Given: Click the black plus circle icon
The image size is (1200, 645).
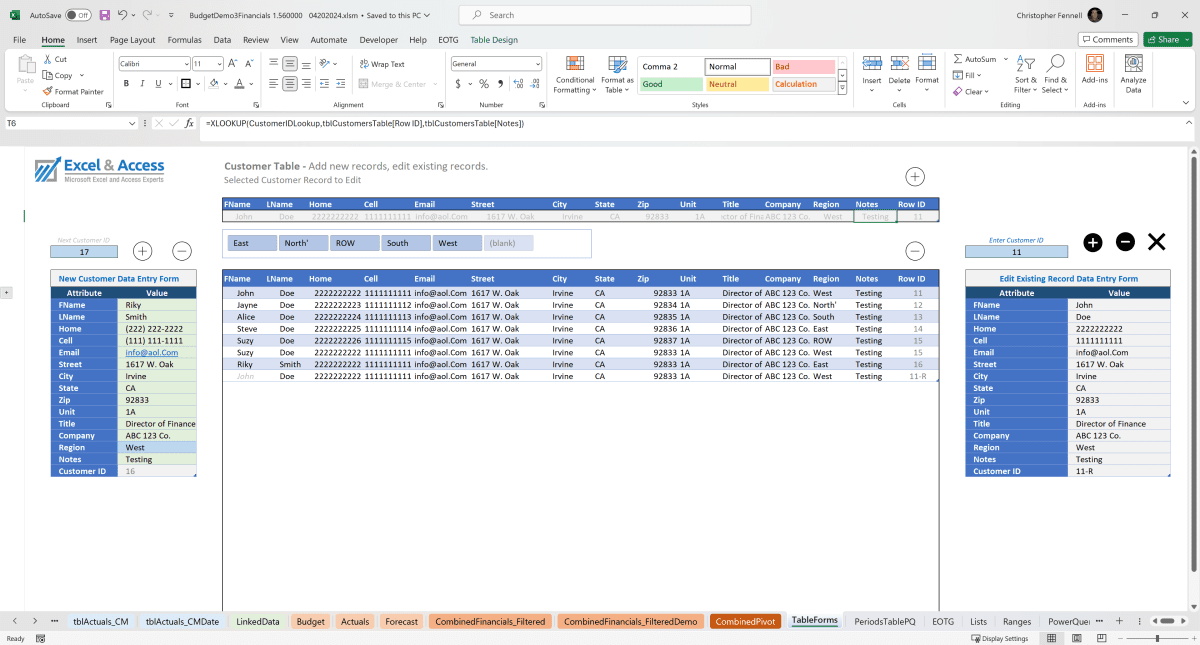Looking at the screenshot, I should (1093, 242).
